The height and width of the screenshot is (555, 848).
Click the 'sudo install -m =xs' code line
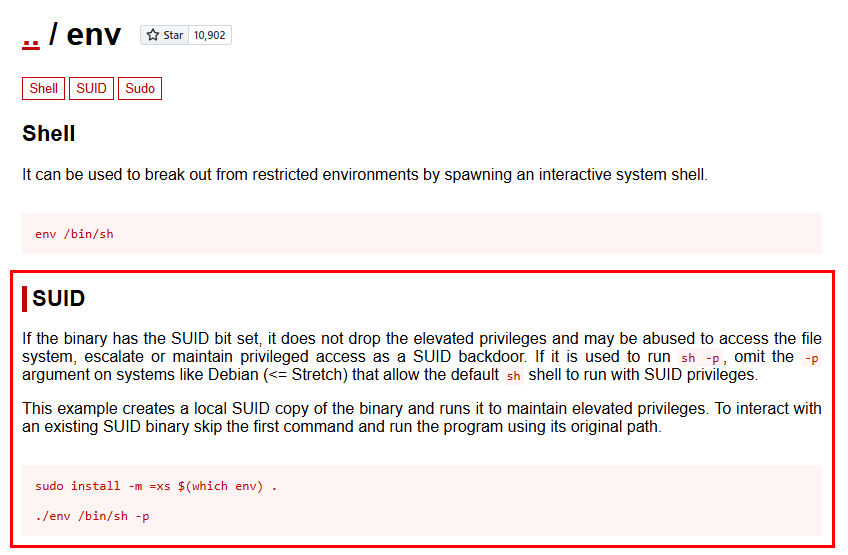(x=156, y=486)
